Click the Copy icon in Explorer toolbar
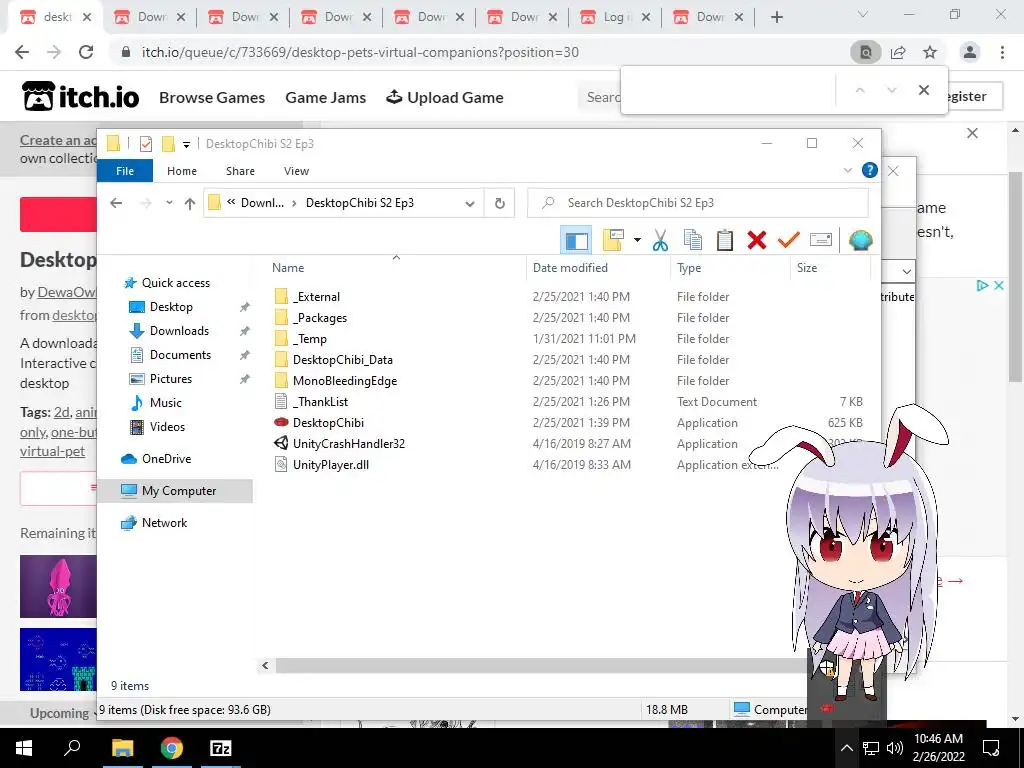 point(692,240)
